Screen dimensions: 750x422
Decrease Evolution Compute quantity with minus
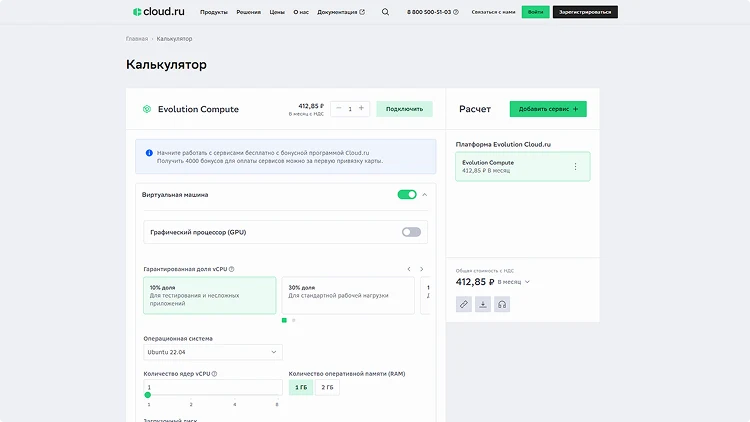coord(339,109)
